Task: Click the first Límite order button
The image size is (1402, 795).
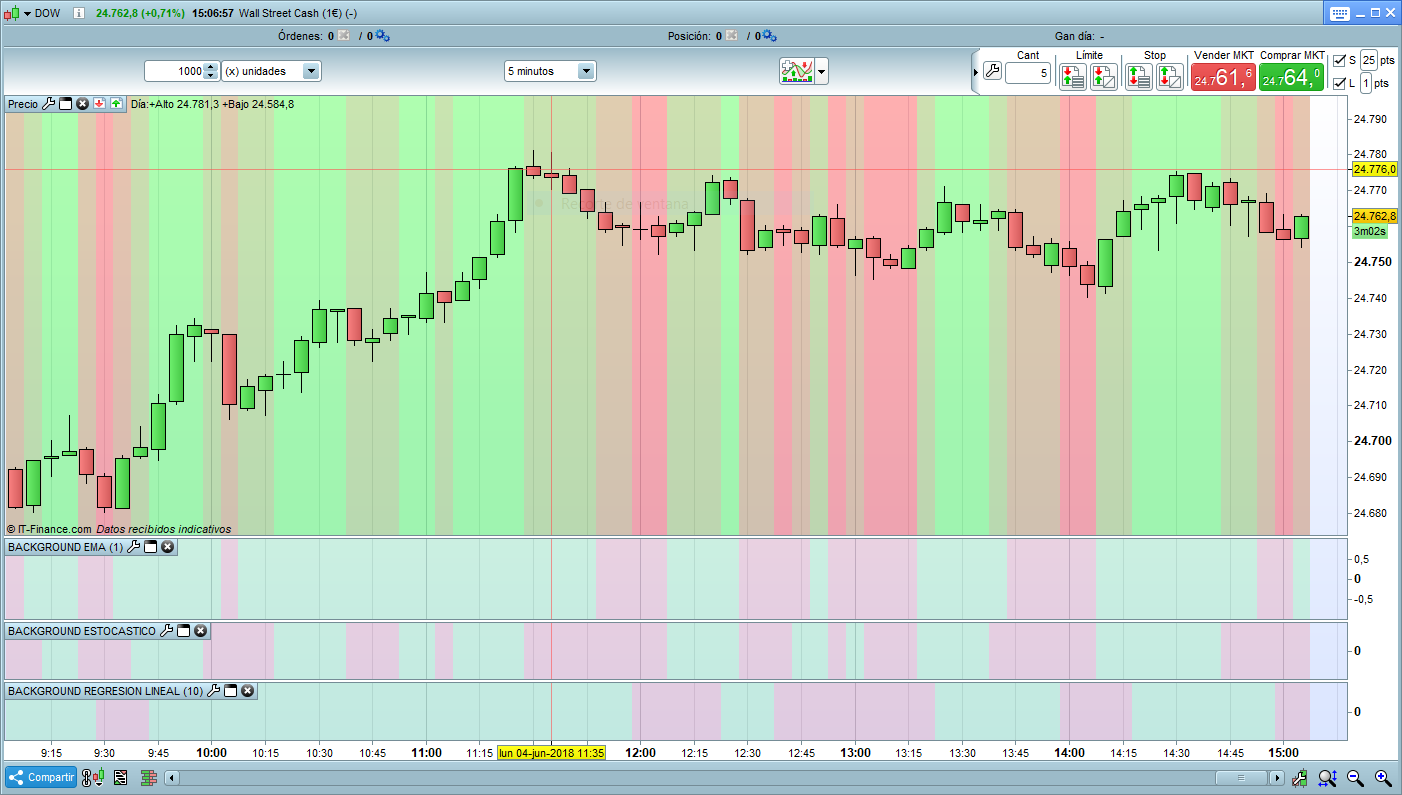Action: [1073, 76]
